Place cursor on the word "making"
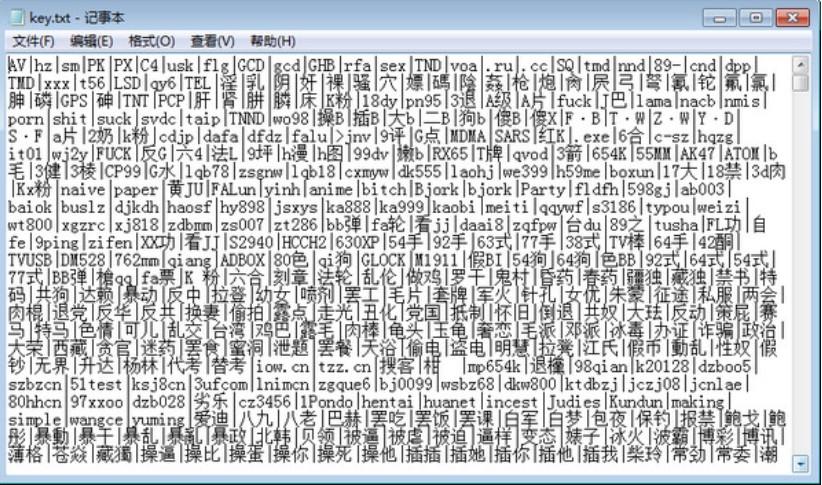 click(698, 402)
